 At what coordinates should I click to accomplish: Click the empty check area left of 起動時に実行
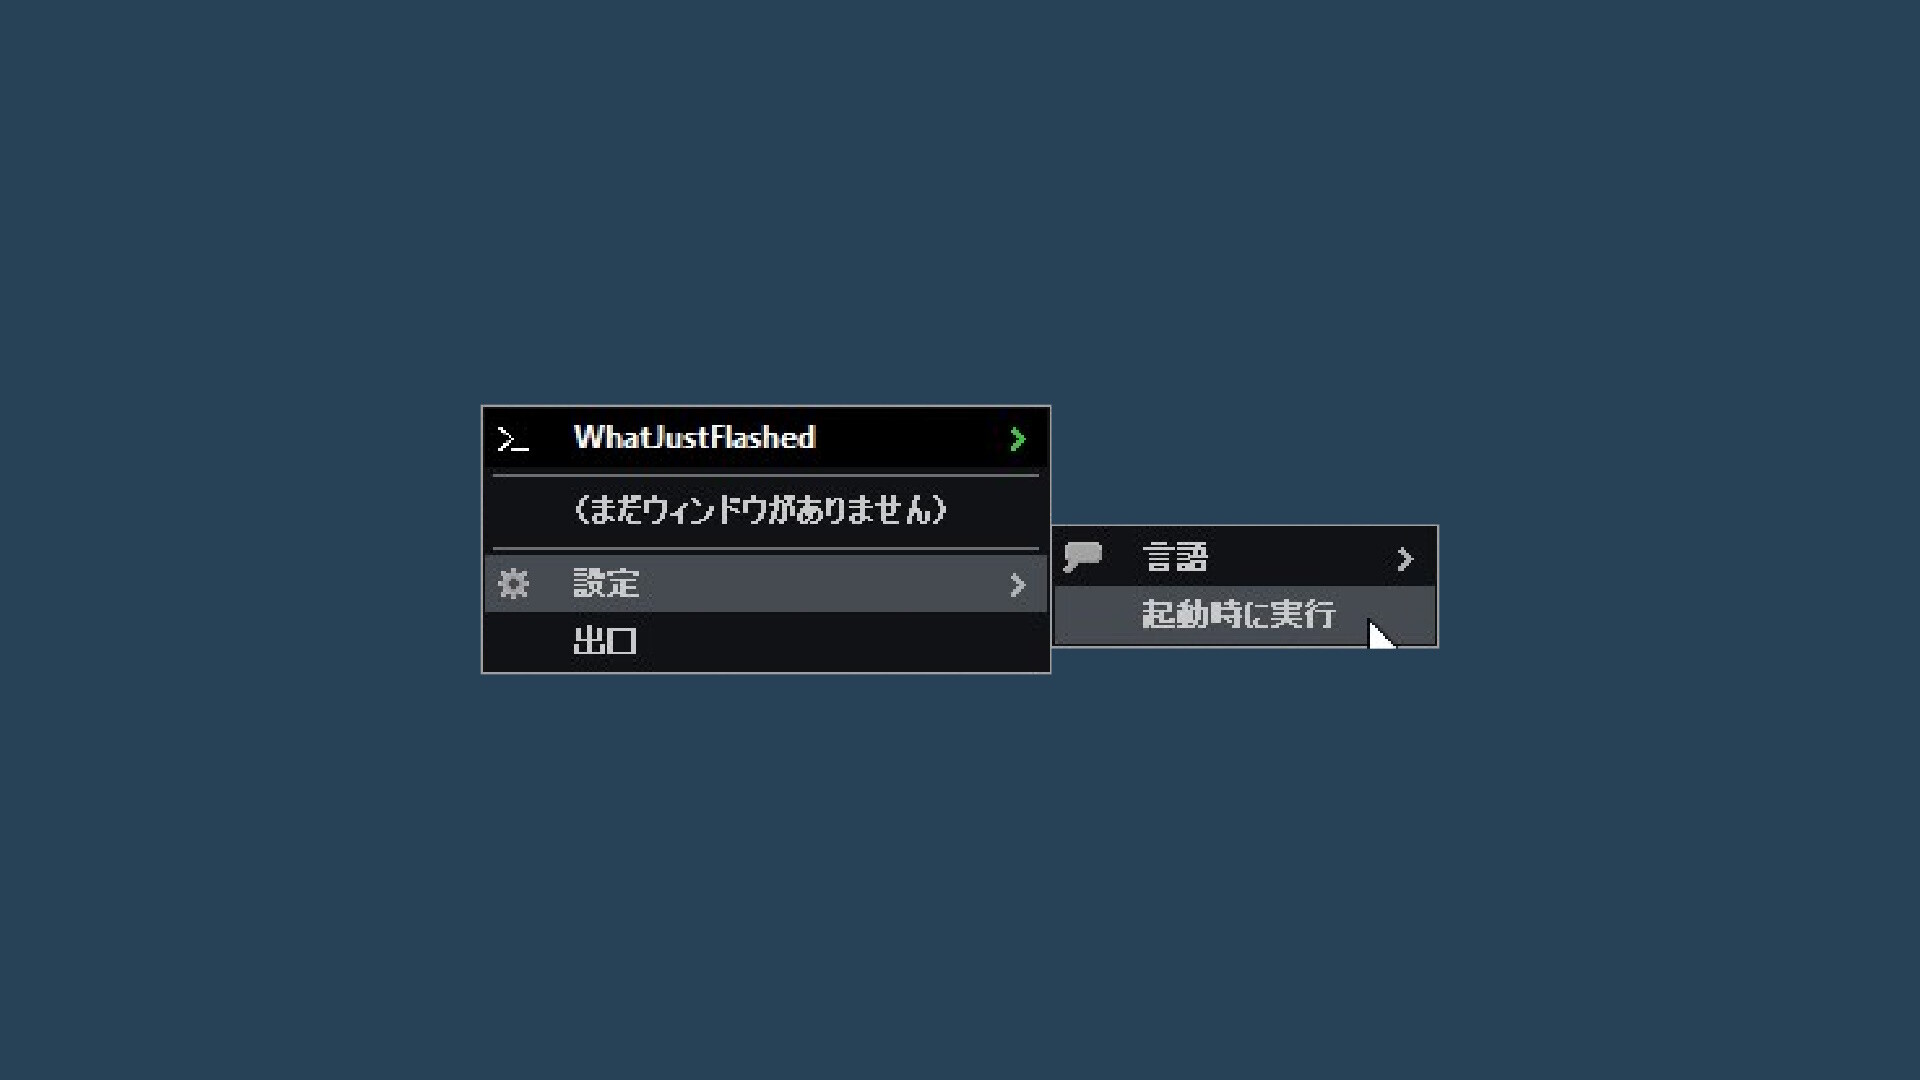point(1084,615)
